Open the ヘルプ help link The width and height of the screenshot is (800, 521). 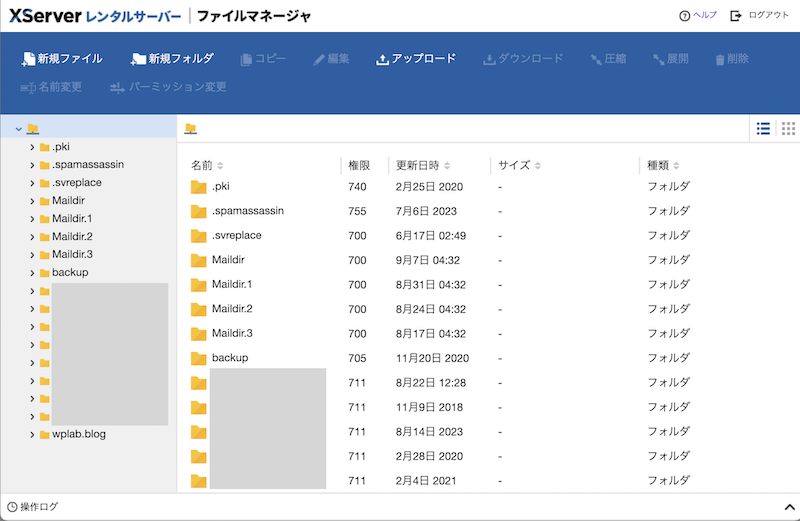pos(698,16)
